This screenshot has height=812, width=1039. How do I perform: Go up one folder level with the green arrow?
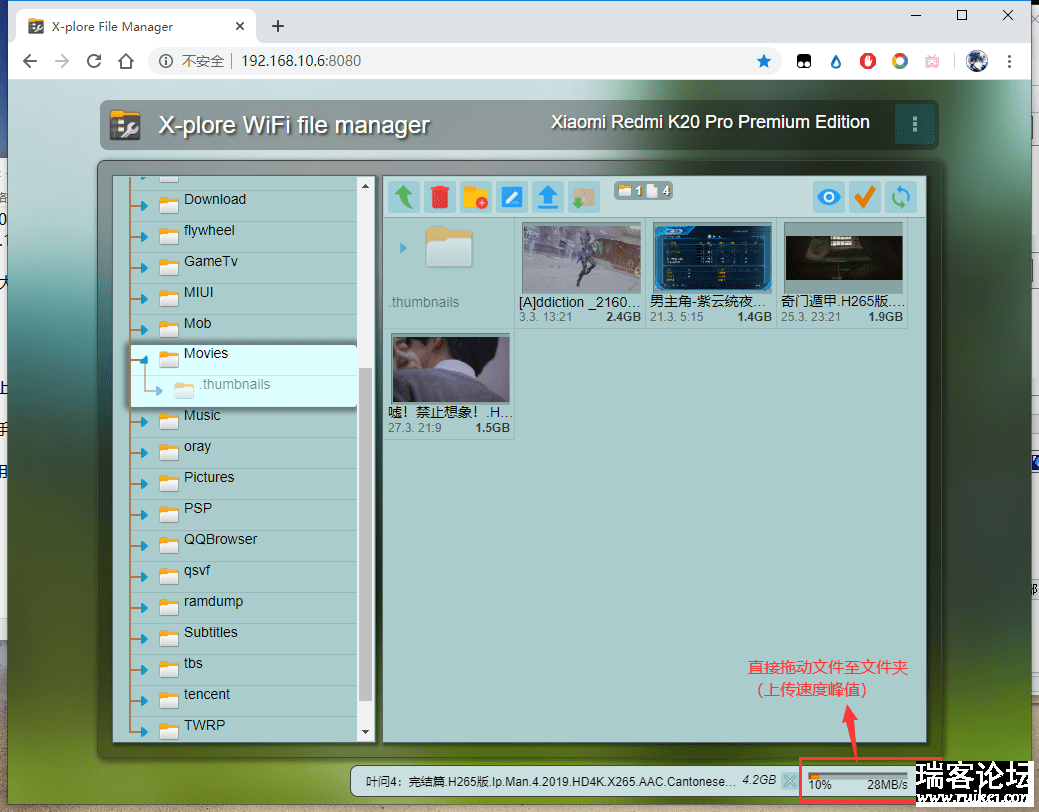click(x=404, y=198)
